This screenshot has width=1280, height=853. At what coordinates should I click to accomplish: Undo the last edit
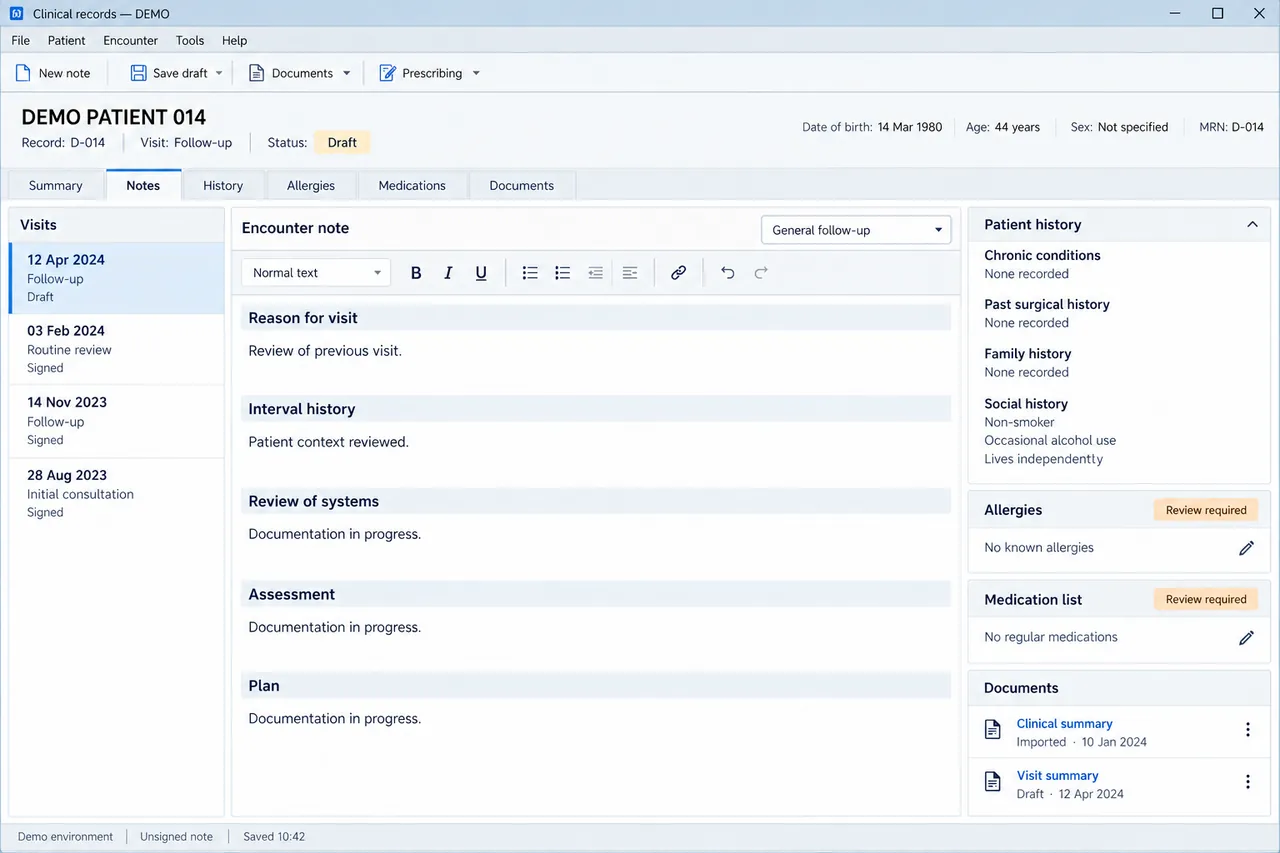(x=727, y=273)
